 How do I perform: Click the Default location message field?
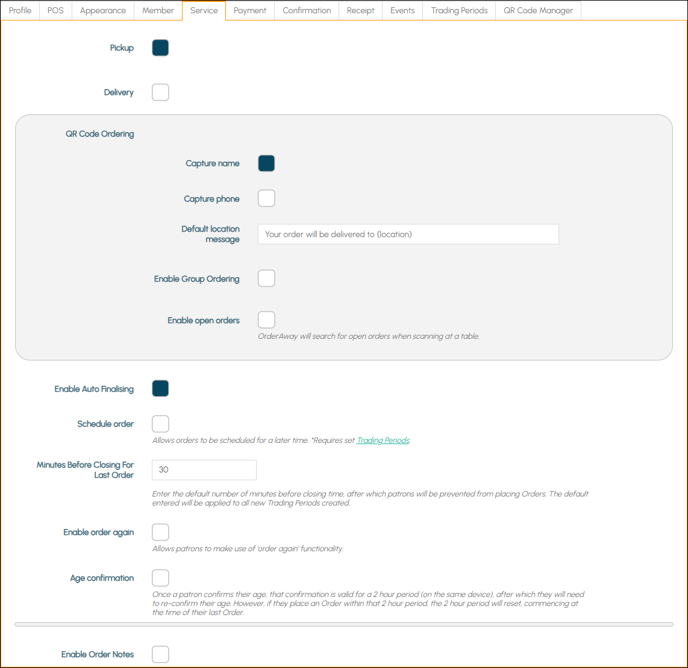[x=408, y=234]
